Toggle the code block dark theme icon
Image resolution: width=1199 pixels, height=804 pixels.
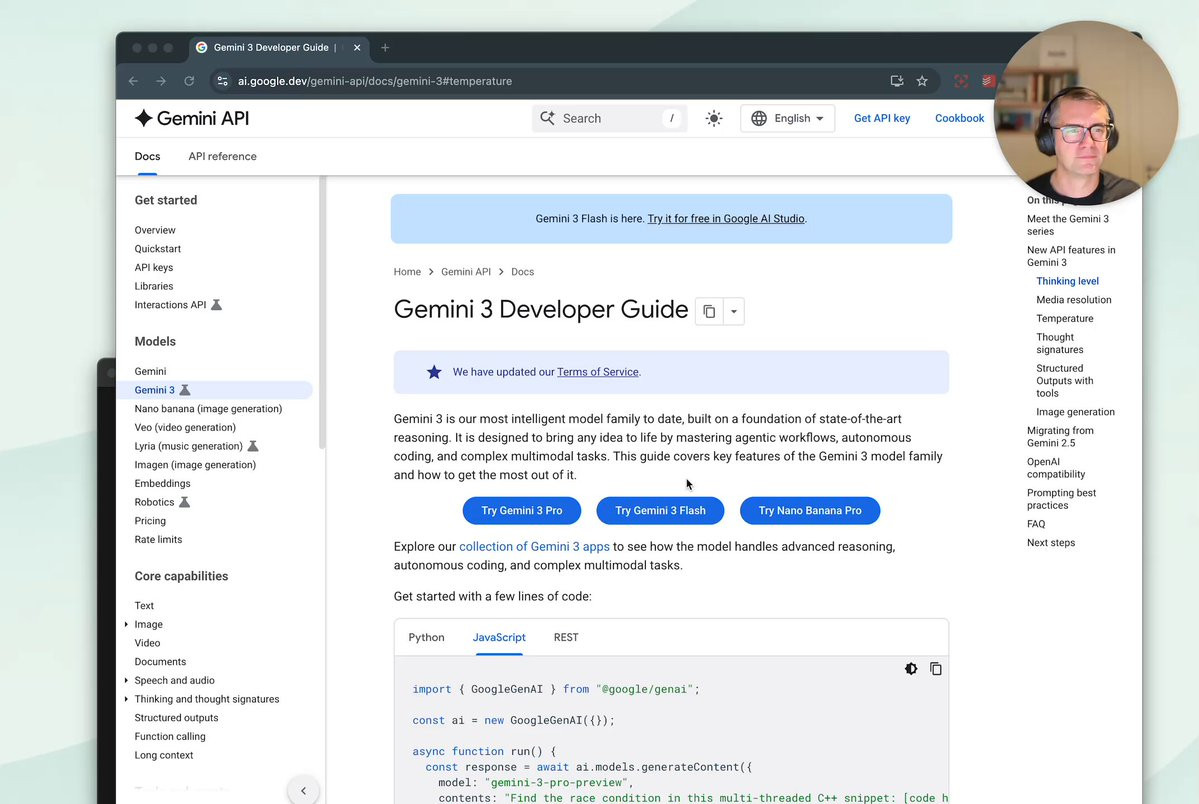coord(911,669)
